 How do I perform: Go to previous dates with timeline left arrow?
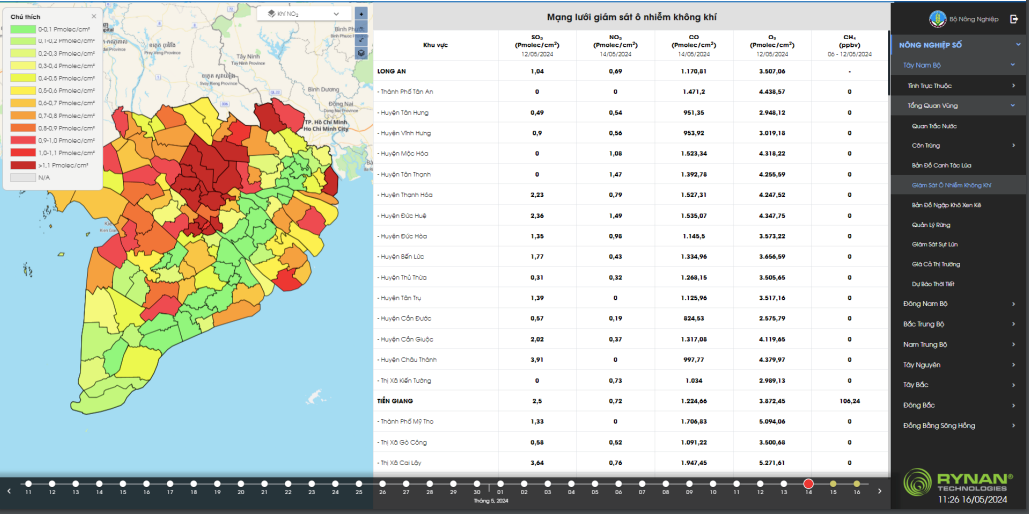click(9, 491)
